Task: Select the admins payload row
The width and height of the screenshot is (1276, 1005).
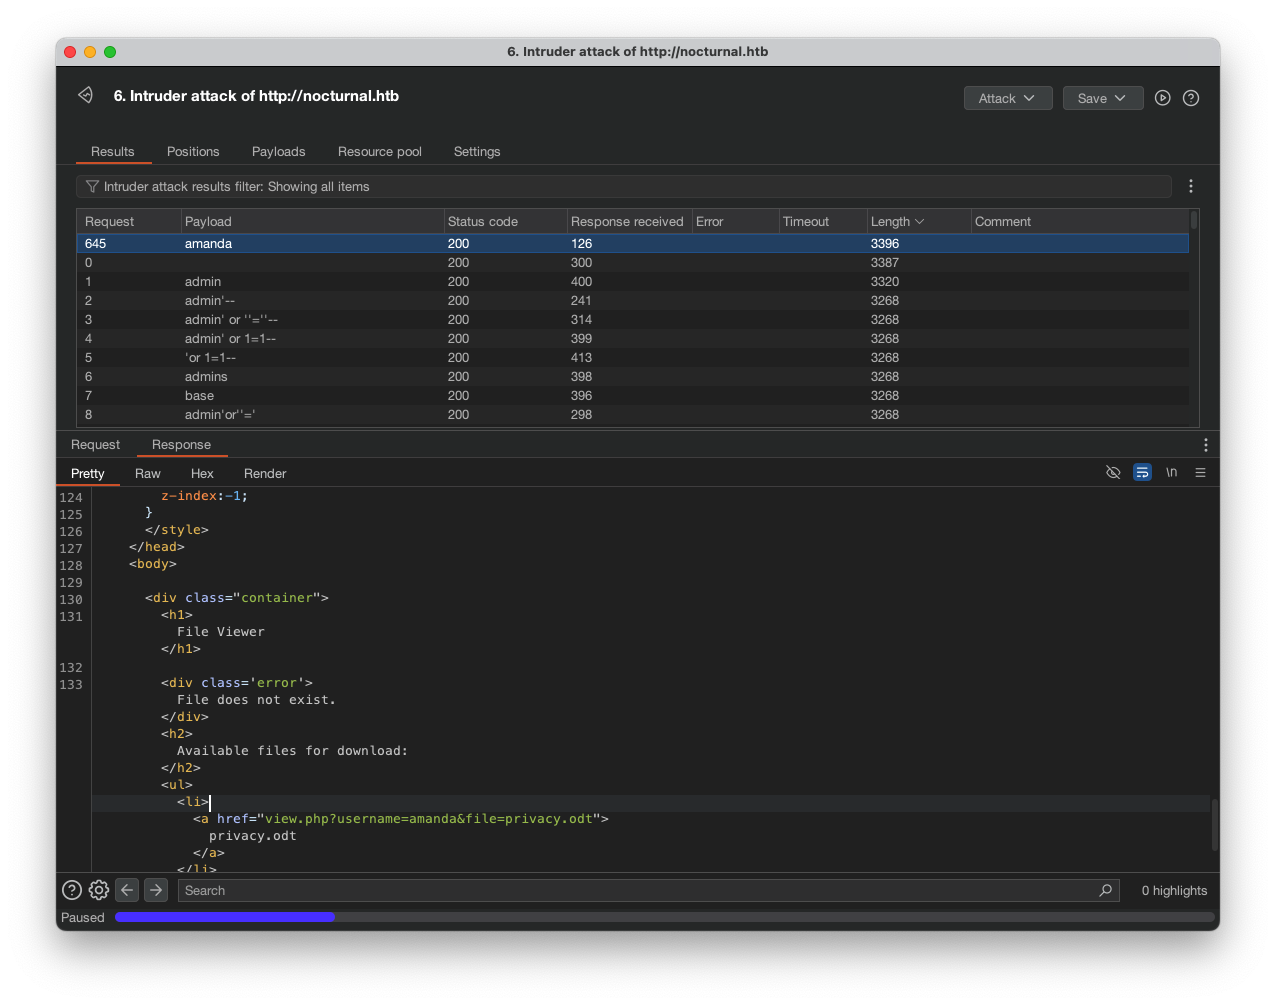Action: (x=633, y=377)
